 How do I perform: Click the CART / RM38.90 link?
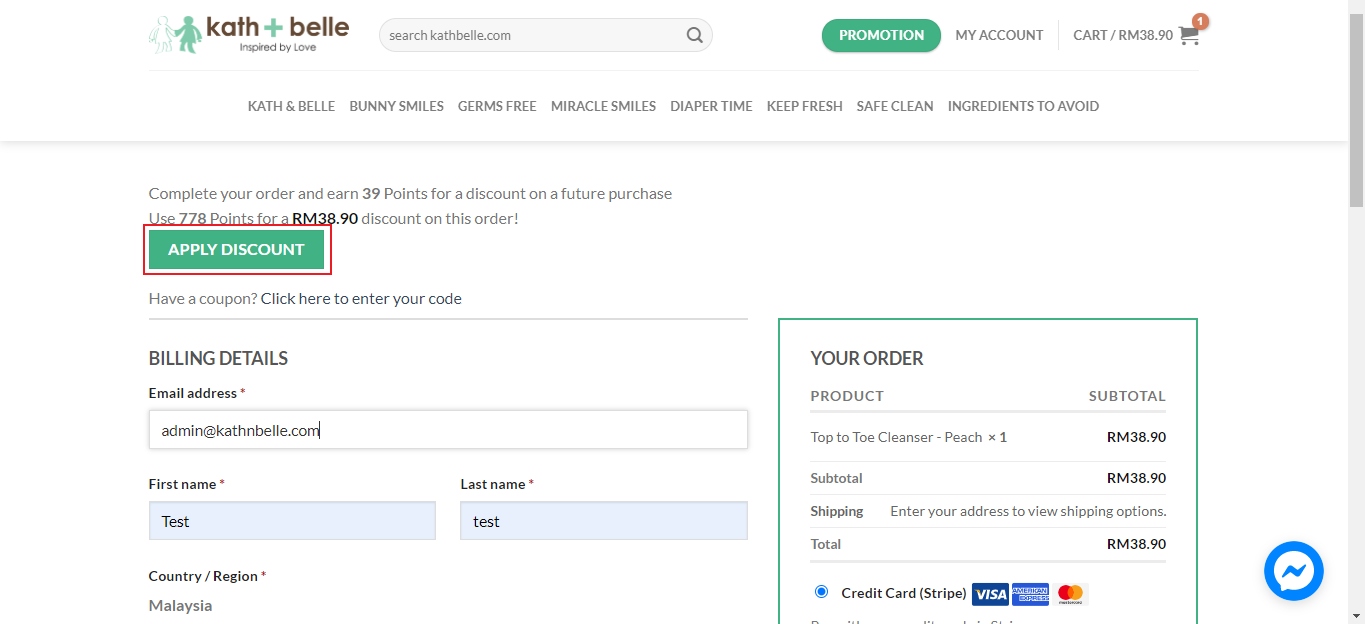click(x=1122, y=35)
